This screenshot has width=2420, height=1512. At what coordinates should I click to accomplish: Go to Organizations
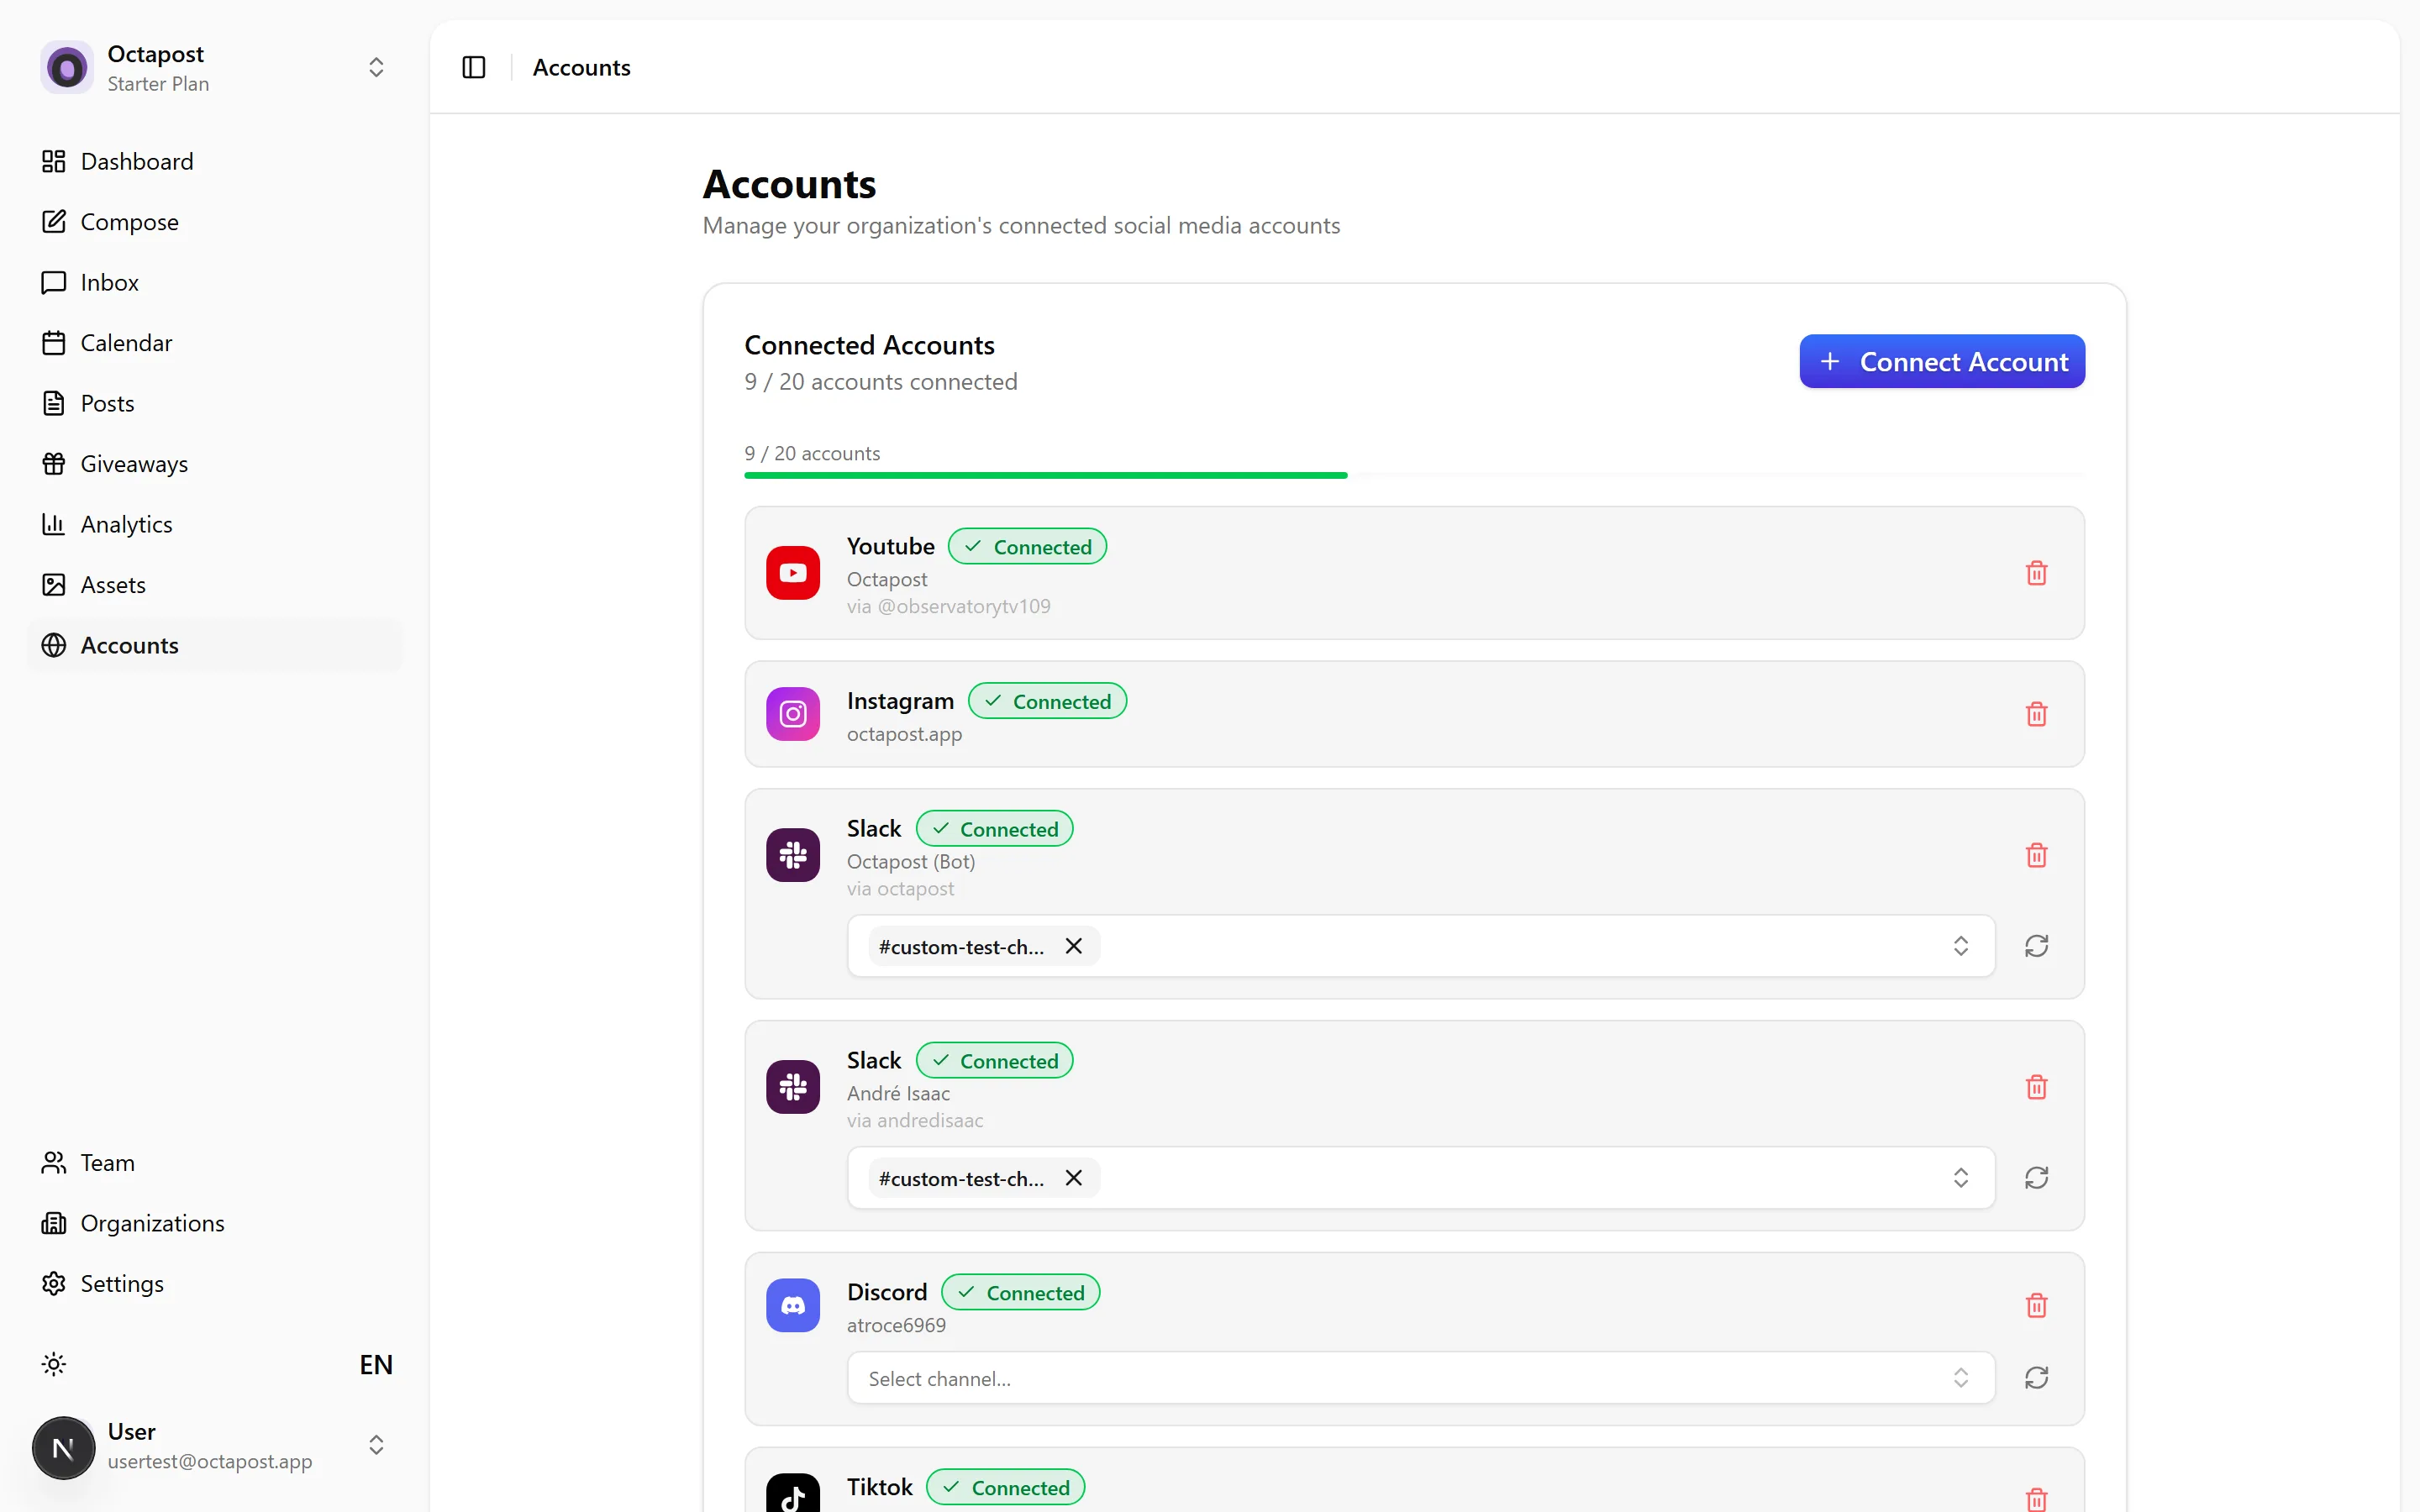pyautogui.click(x=215, y=1223)
